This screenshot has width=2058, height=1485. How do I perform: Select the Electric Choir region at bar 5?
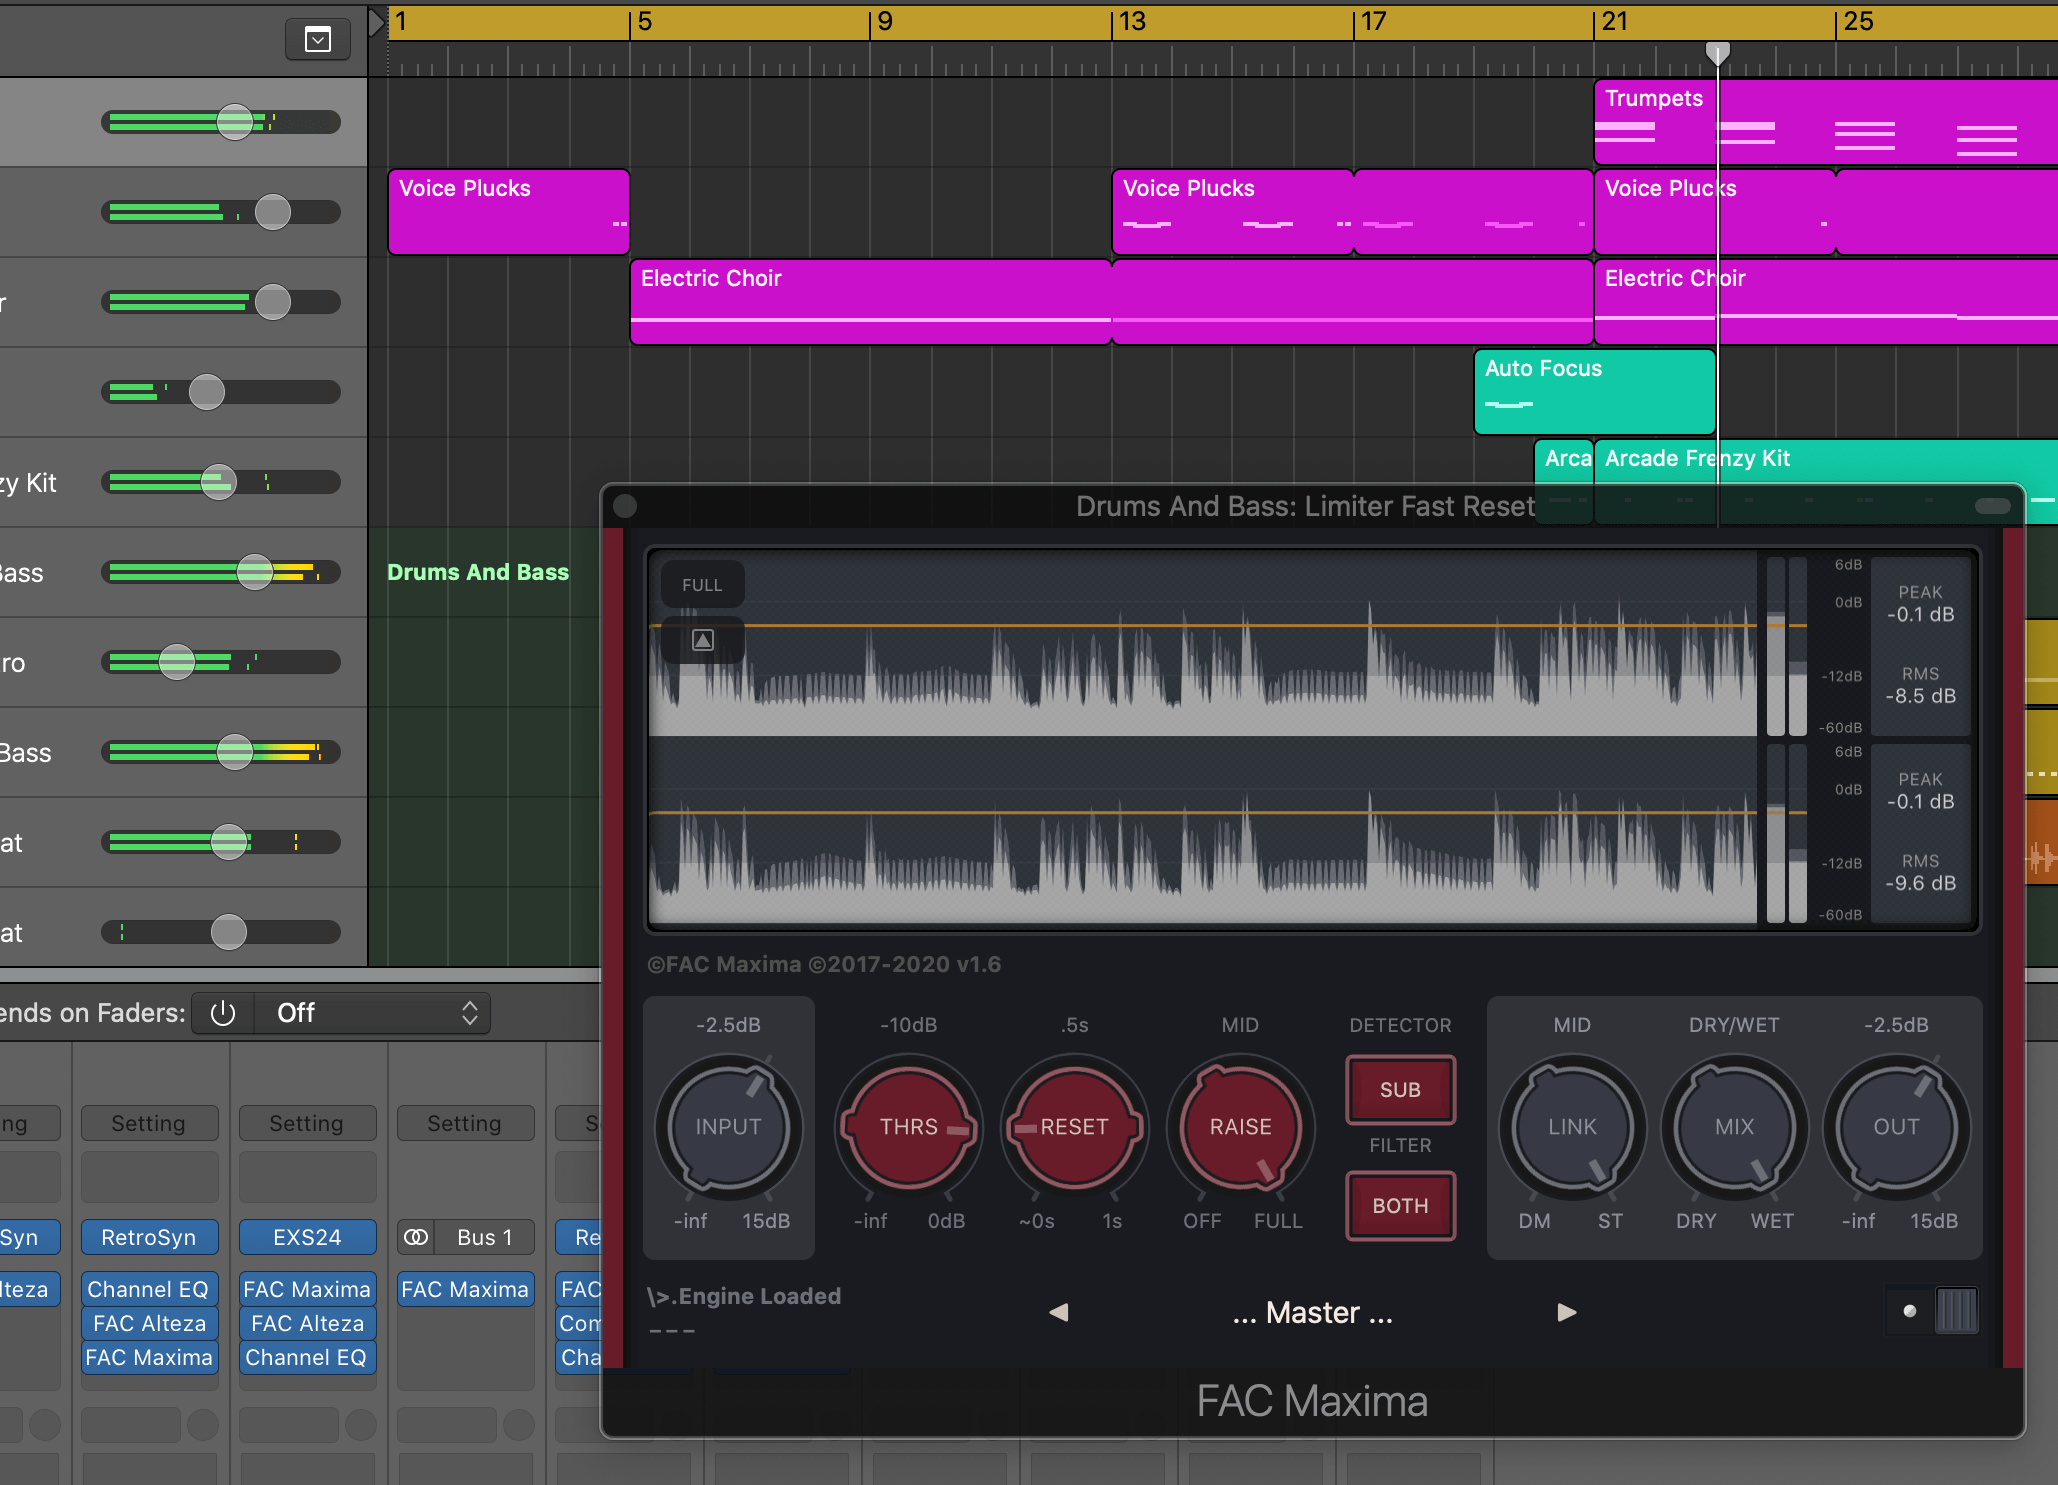point(871,302)
